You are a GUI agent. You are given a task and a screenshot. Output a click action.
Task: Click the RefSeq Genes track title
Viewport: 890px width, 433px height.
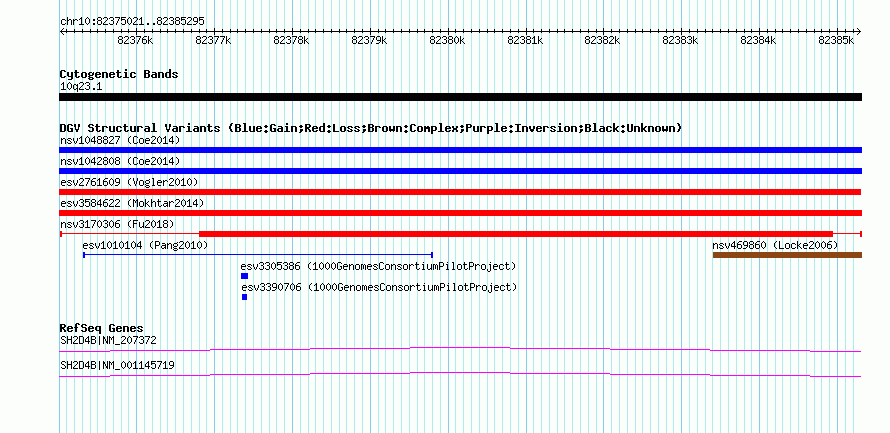[101, 329]
